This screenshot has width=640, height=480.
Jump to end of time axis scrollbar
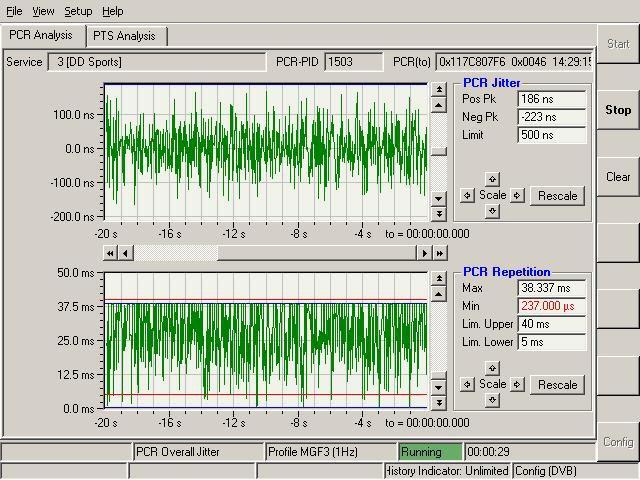tap(439, 253)
